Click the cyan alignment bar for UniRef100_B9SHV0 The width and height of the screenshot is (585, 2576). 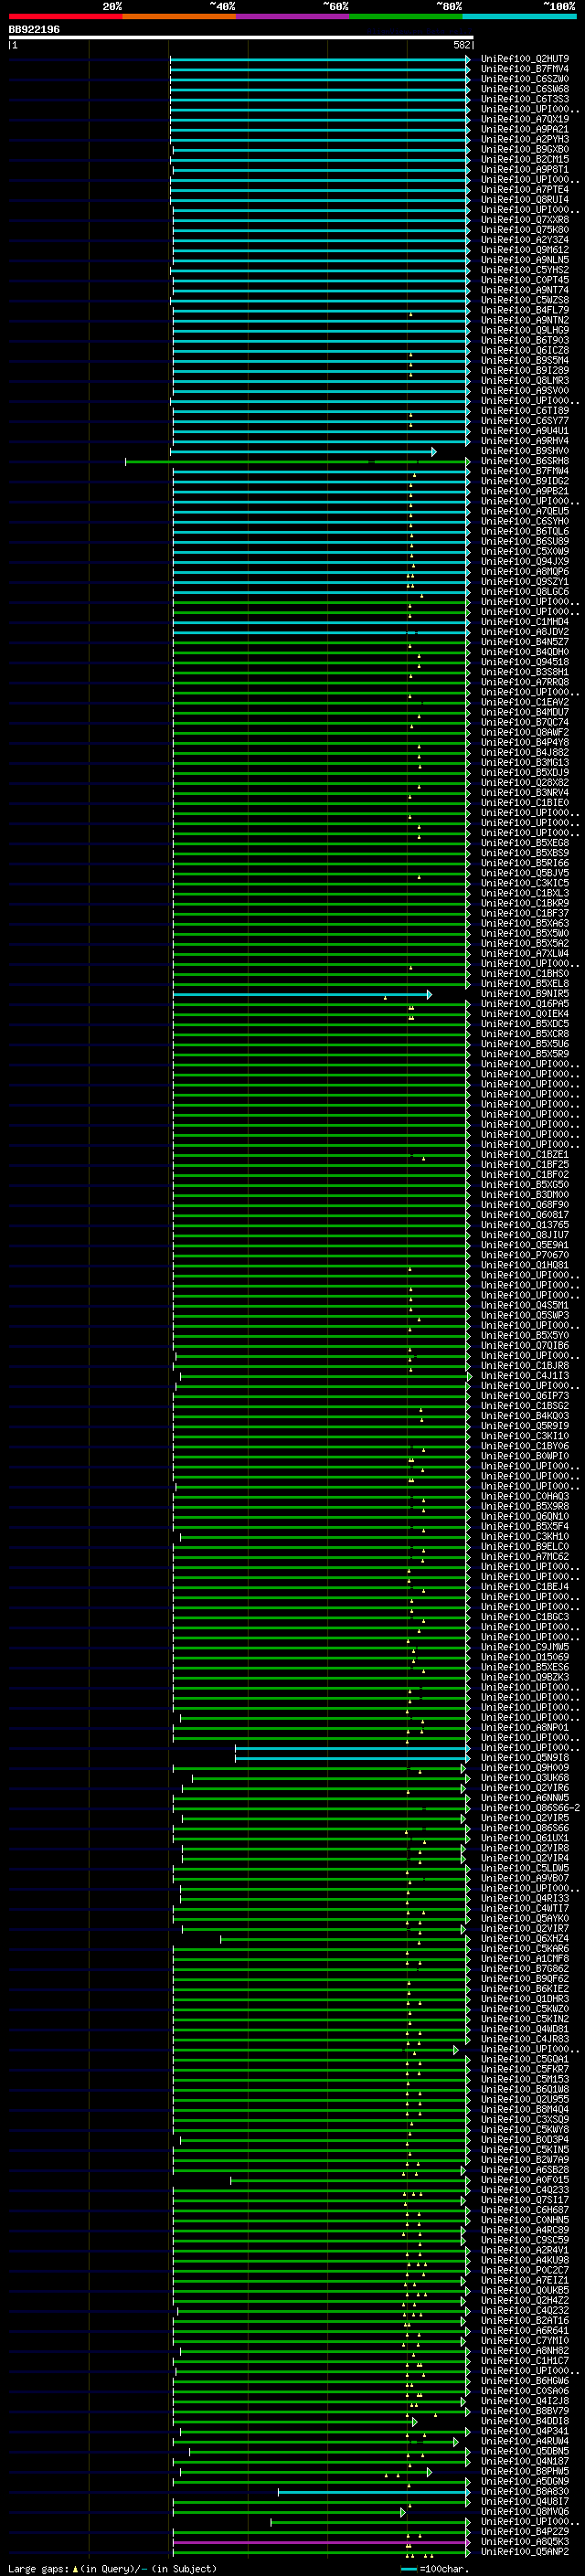(x=303, y=452)
